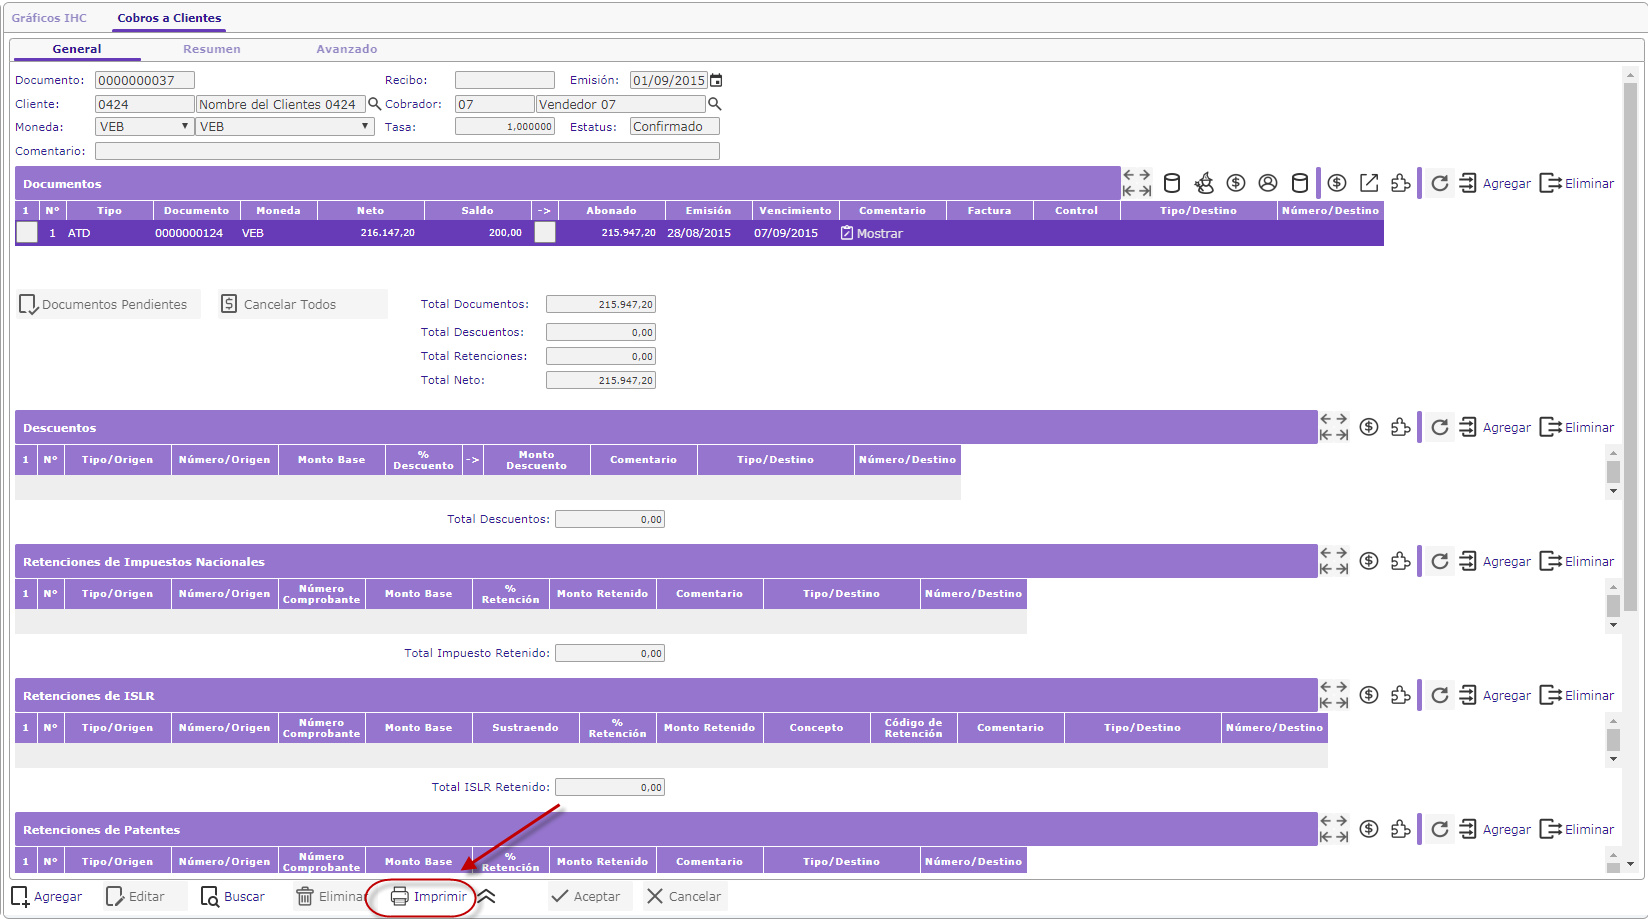Click the puzzle piece icon in Descuentos toolbar
Image resolution: width=1648 pixels, height=919 pixels.
point(1401,427)
